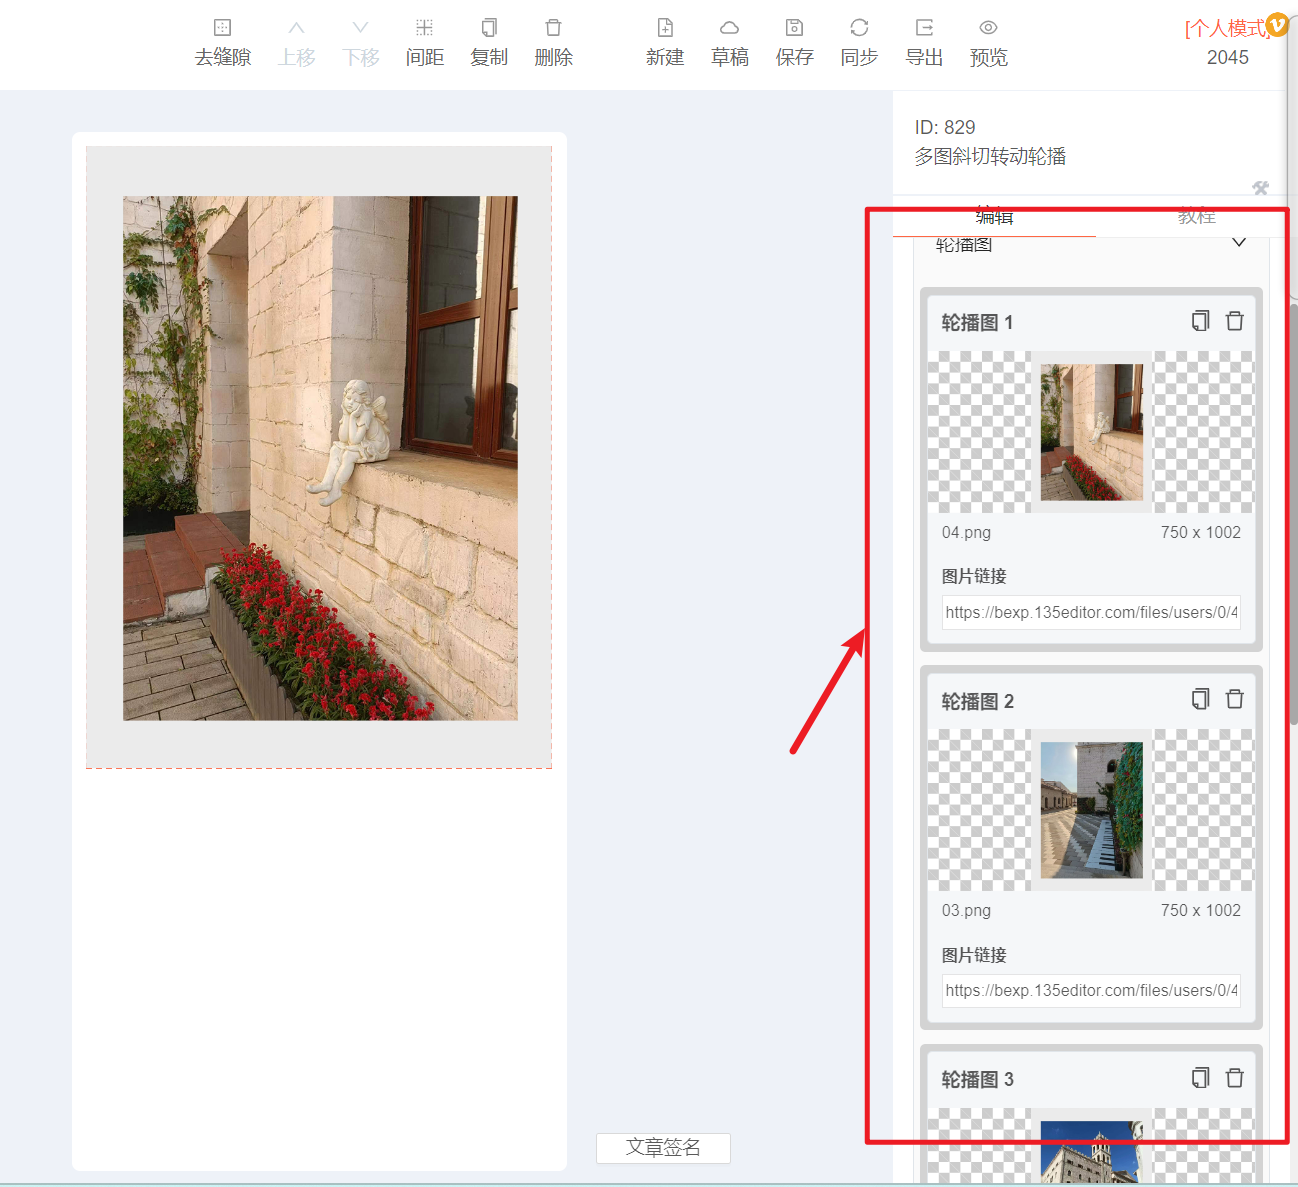Click the 同步 sync icon
This screenshot has height=1187, width=1298.
tap(859, 28)
